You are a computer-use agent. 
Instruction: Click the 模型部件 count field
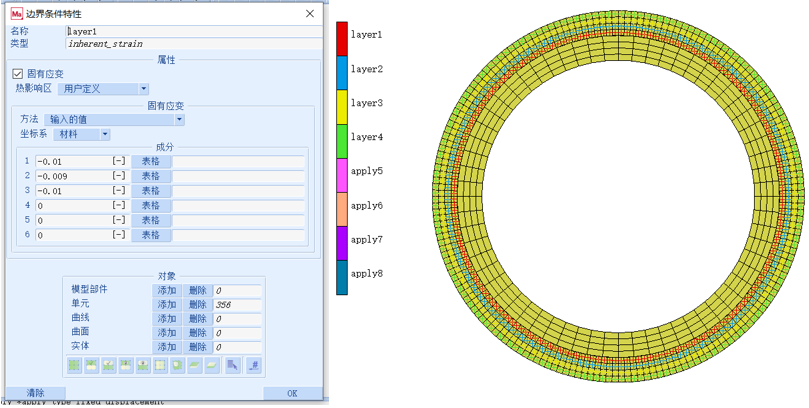point(237,290)
